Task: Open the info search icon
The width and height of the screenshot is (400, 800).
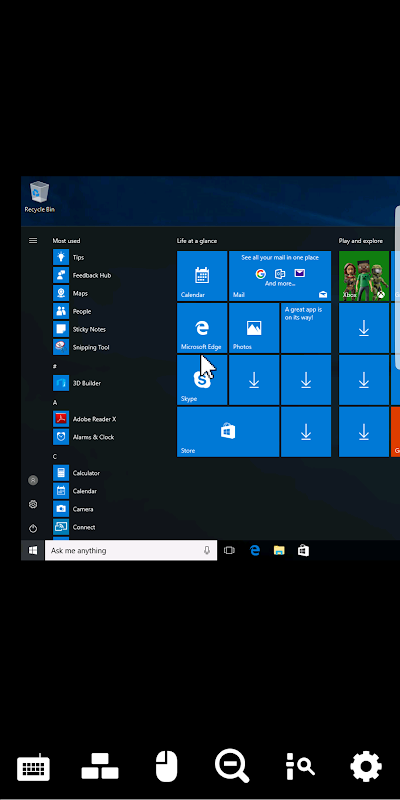Action: coord(299,766)
